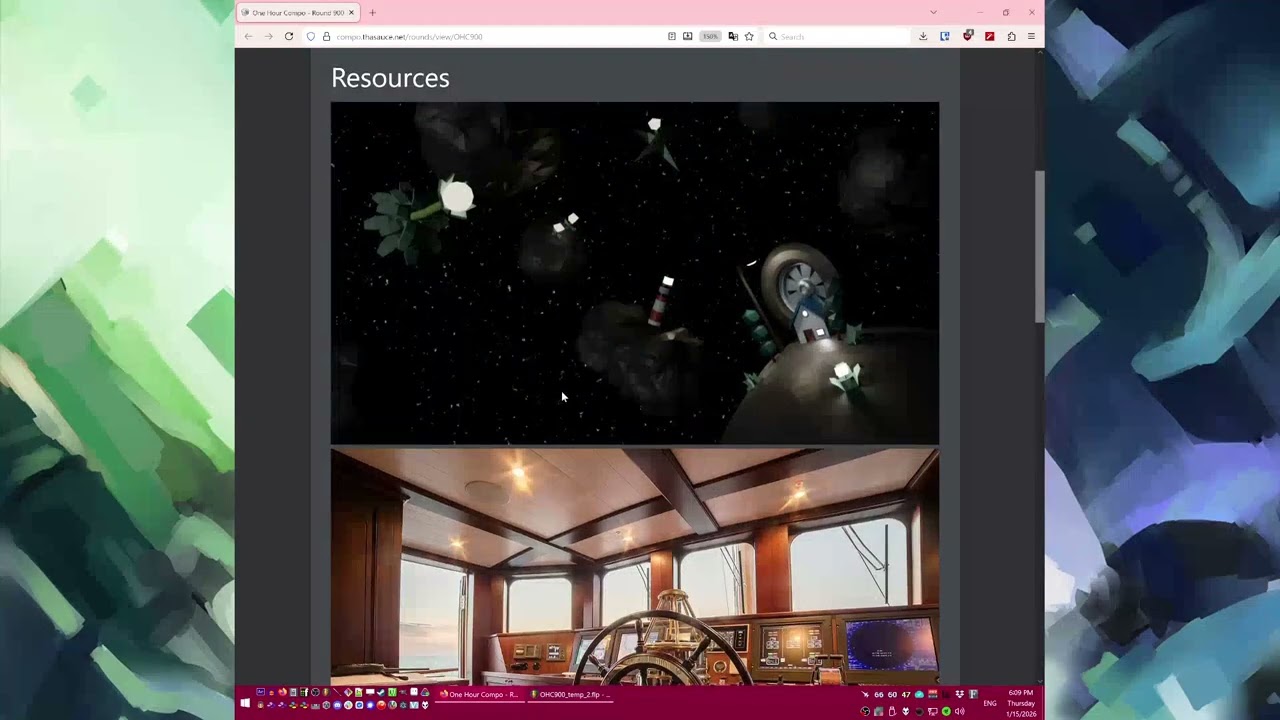Image resolution: width=1280 pixels, height=720 pixels.
Task: Open the Windows Start menu
Action: click(245, 704)
